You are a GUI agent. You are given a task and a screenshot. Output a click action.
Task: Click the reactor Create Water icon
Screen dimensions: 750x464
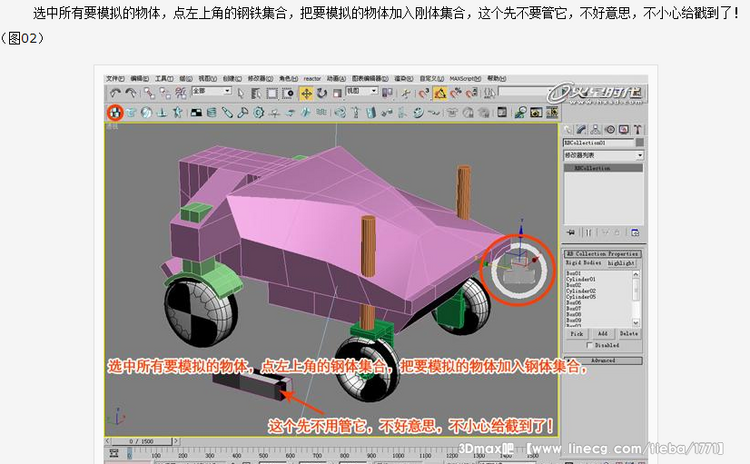coord(322,113)
